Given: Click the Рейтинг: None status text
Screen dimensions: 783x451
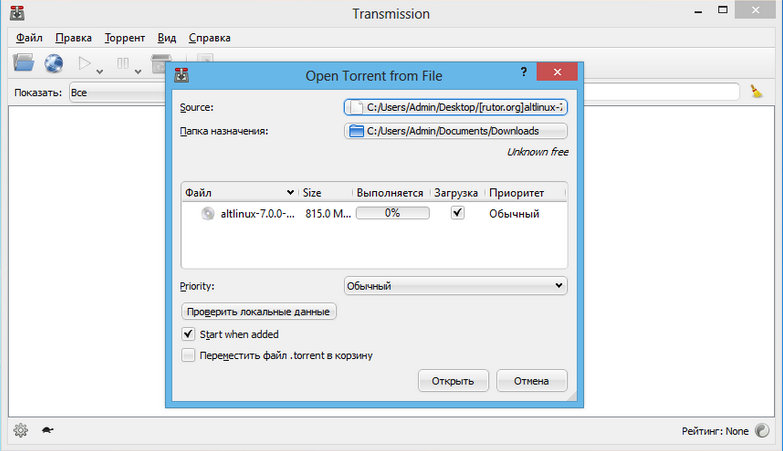Looking at the screenshot, I should (715, 431).
